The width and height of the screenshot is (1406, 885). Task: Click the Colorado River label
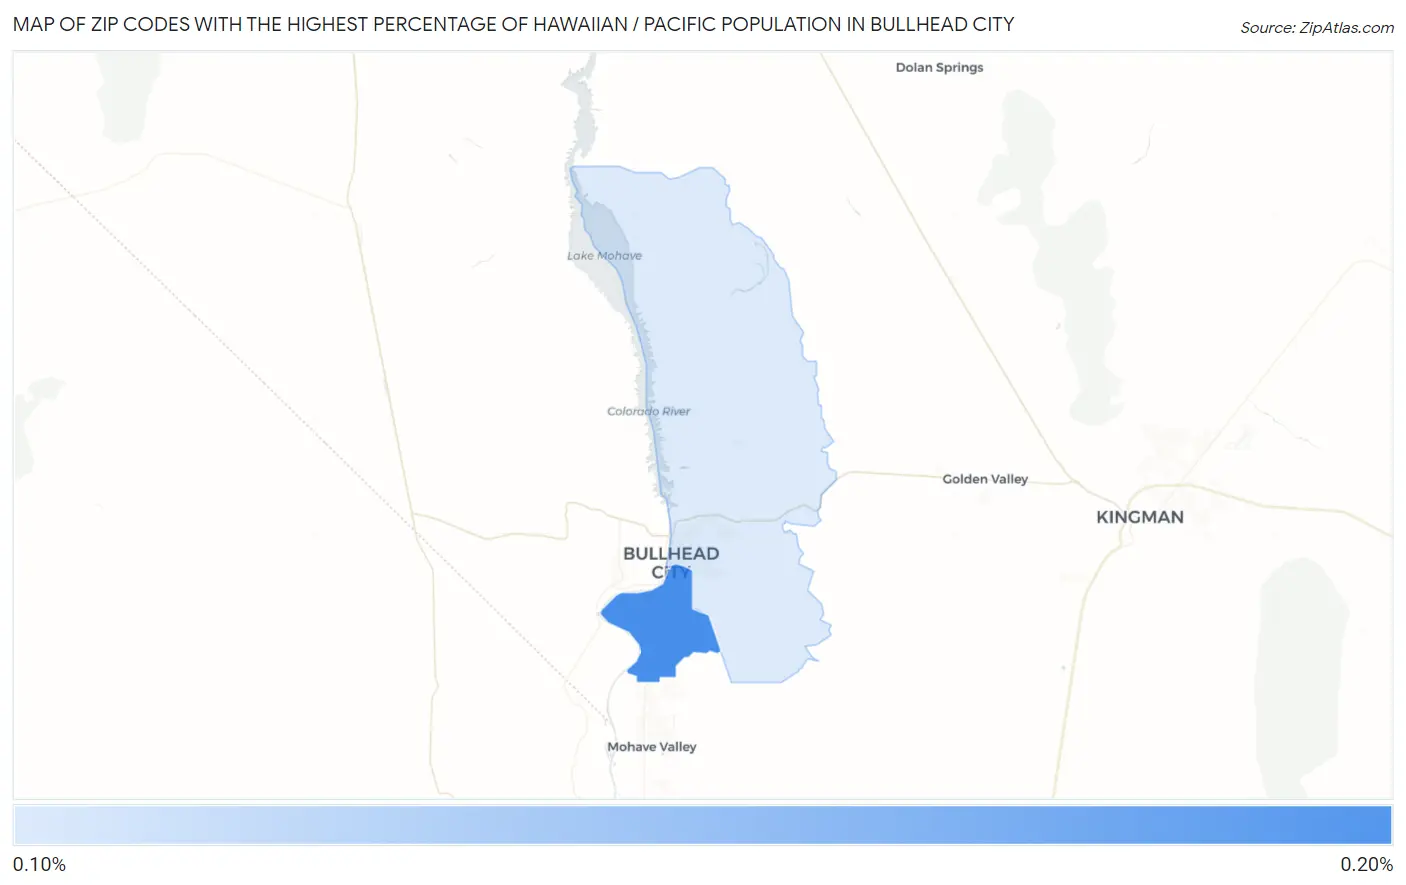click(x=648, y=411)
